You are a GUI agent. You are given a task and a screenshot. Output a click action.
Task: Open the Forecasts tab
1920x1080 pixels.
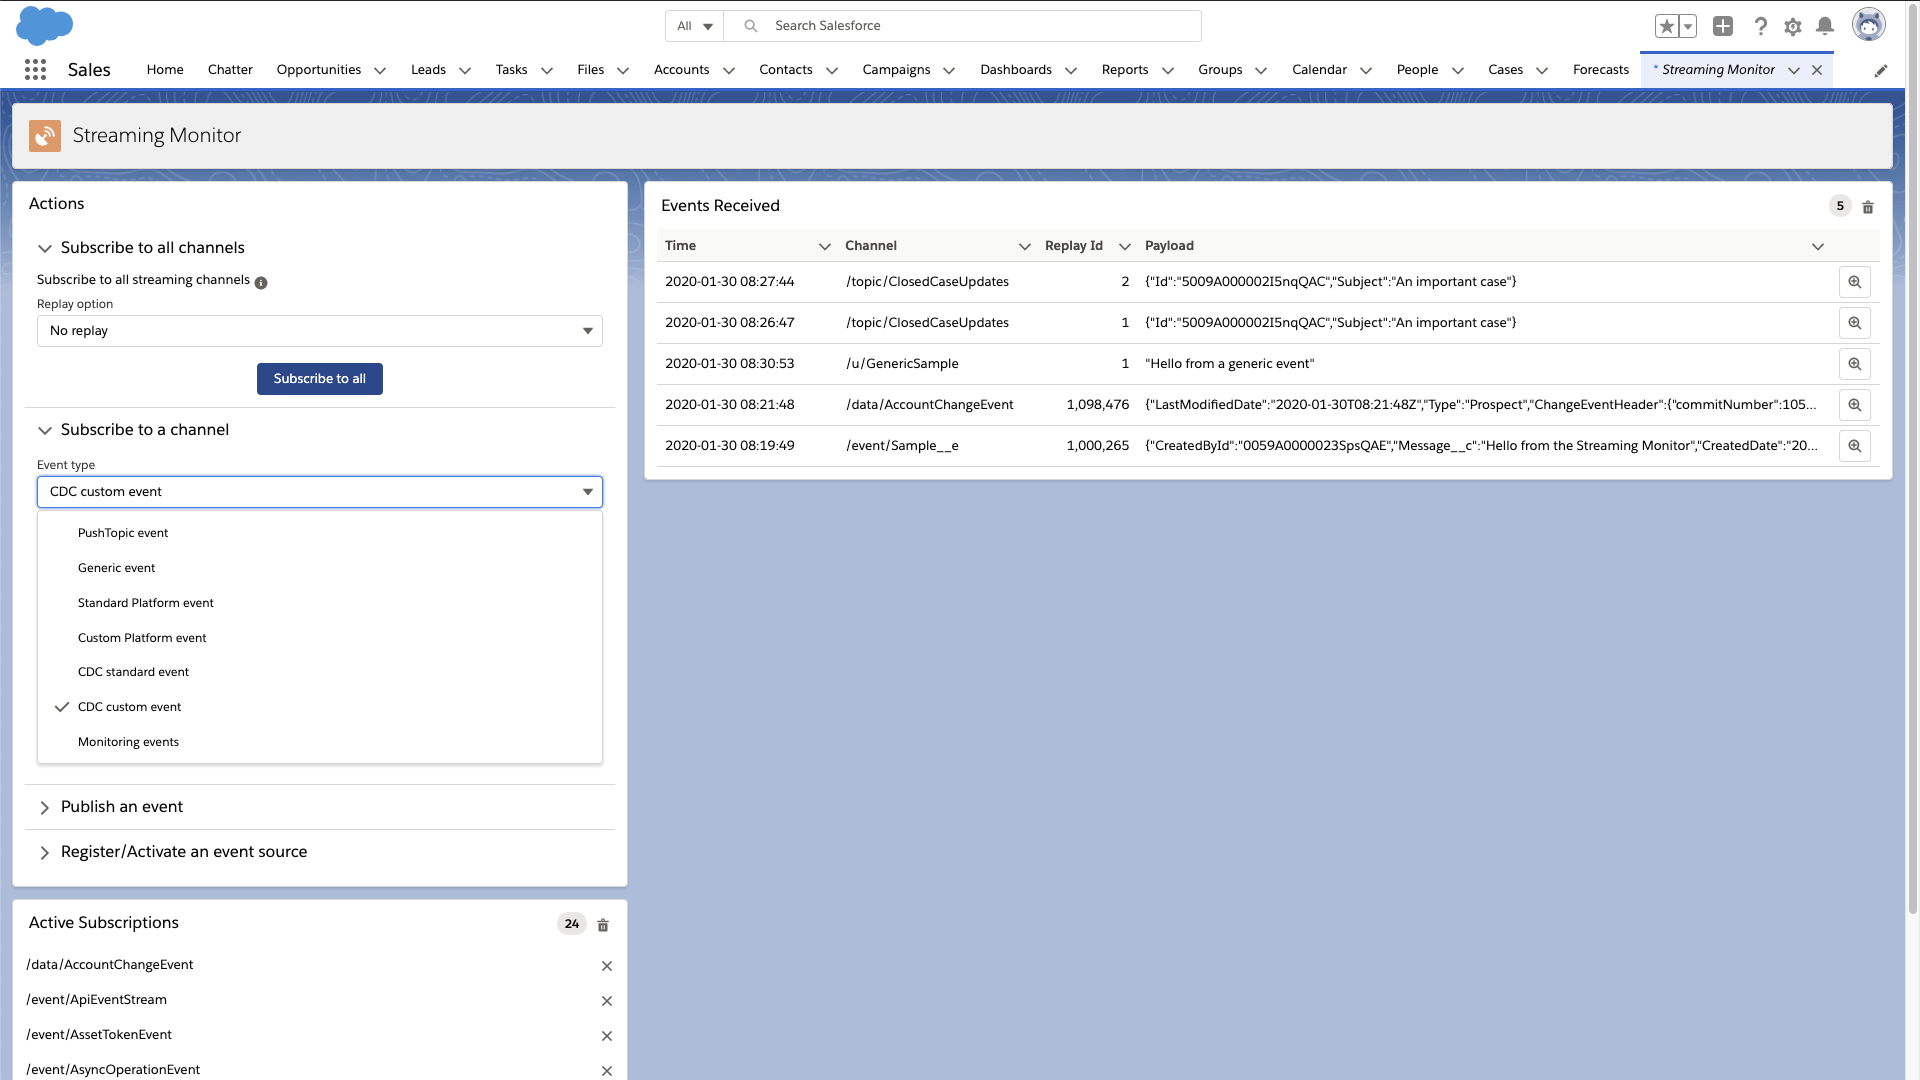pyautogui.click(x=1600, y=70)
